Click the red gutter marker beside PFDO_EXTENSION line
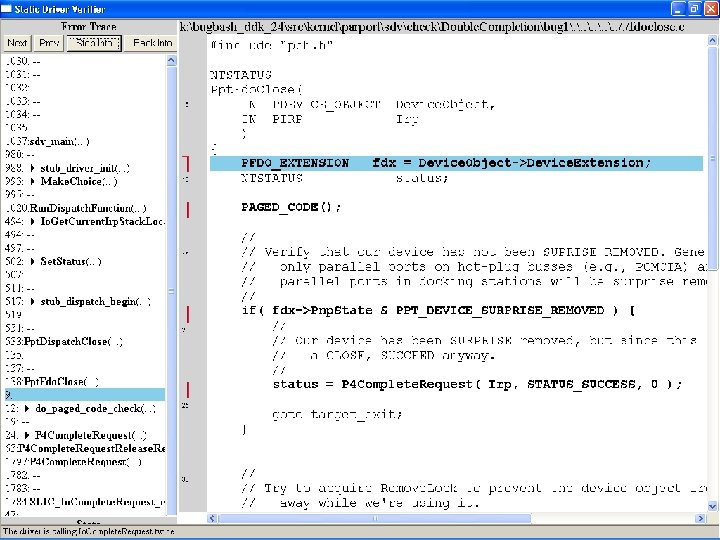This screenshot has width=720, height=540. (186, 163)
